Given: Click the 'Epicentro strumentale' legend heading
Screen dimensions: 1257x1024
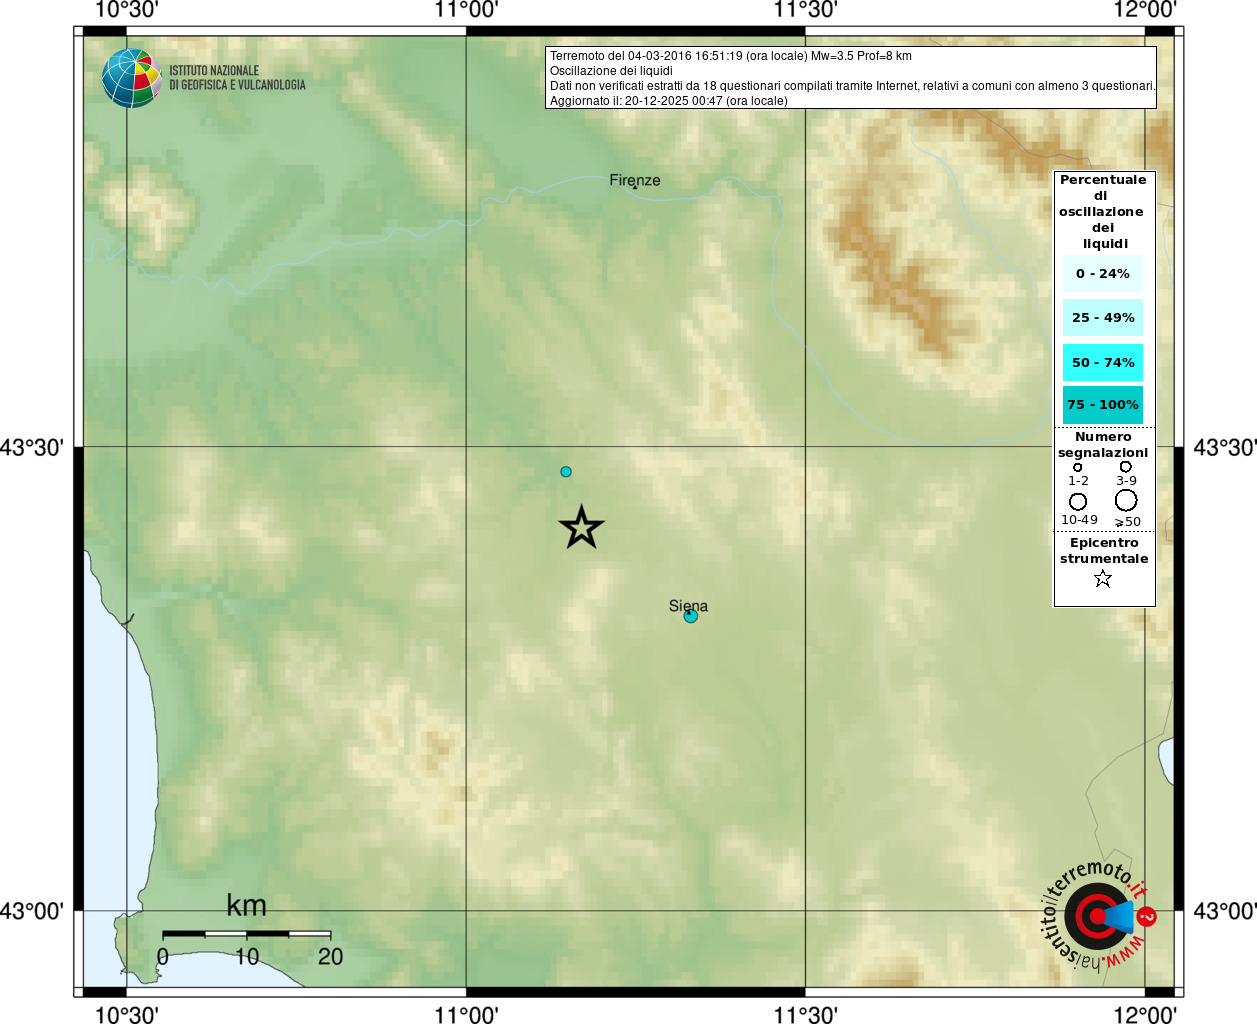Looking at the screenshot, I should (1104, 551).
